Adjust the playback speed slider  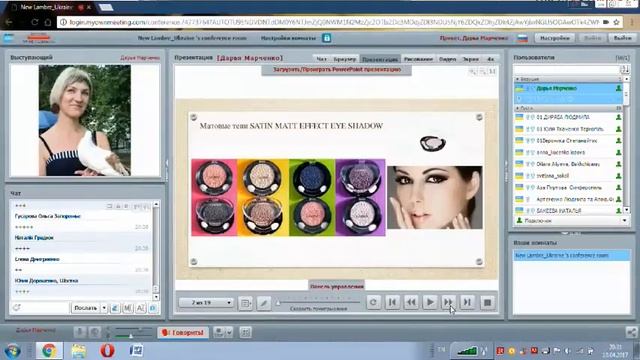coord(318,302)
